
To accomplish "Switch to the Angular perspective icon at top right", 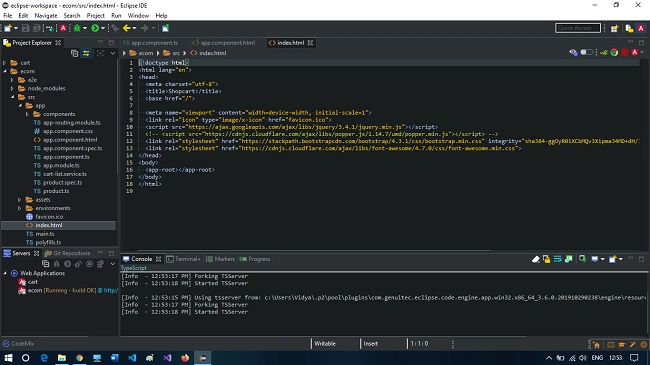I will tap(641, 28).
